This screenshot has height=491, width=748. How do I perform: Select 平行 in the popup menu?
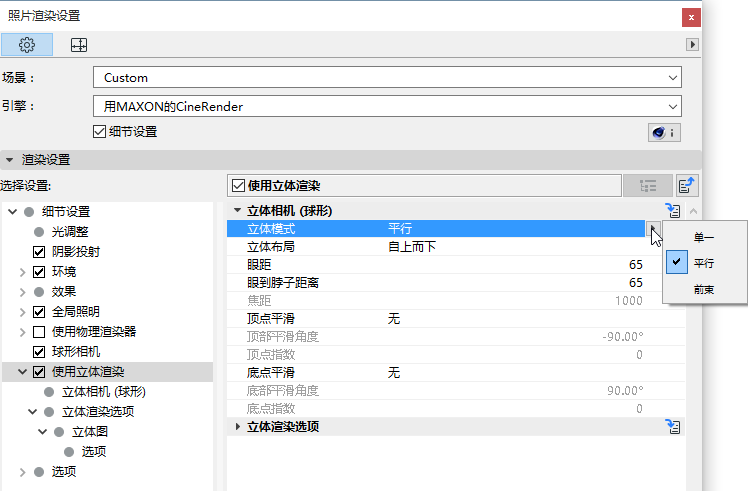point(704,263)
